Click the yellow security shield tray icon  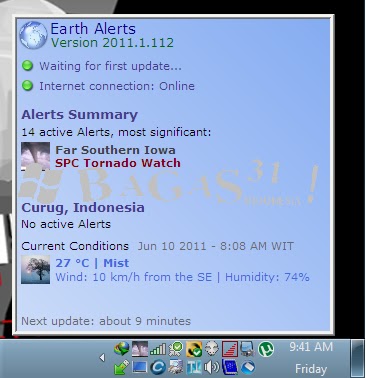pos(194,349)
